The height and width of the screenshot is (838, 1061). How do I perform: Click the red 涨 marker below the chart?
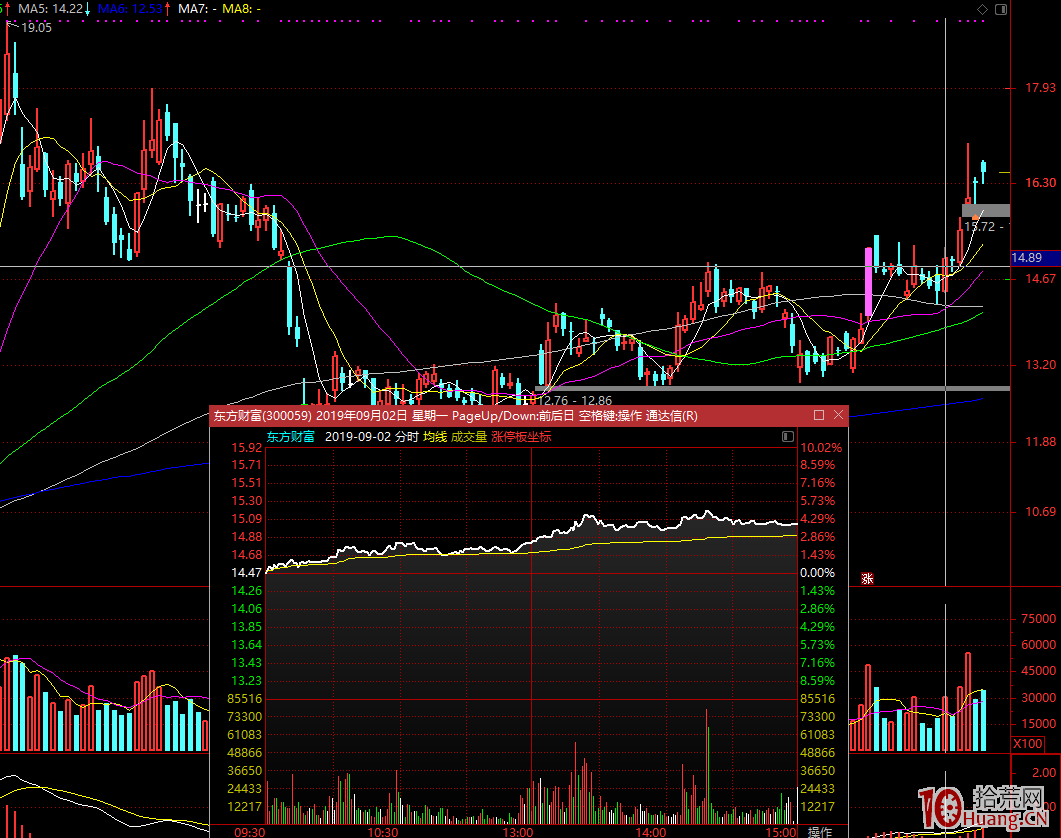(867, 579)
